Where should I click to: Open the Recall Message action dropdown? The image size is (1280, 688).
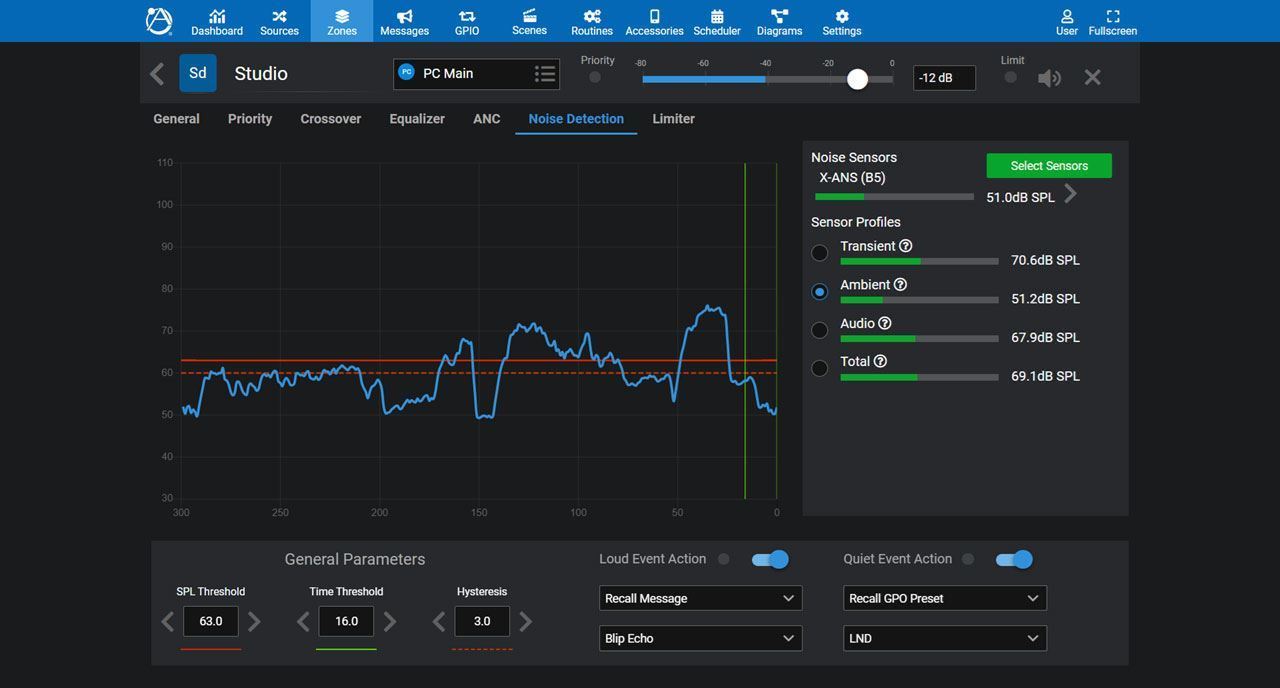point(700,598)
